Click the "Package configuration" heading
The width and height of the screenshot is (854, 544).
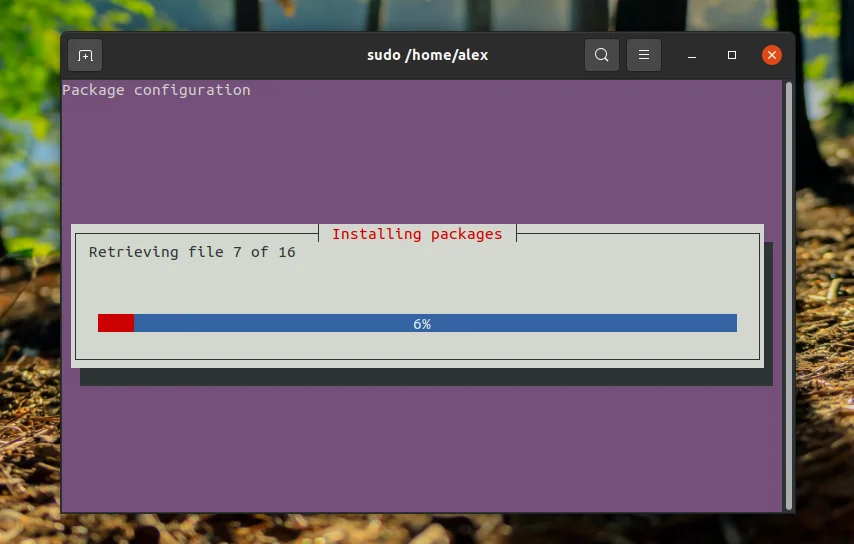[x=156, y=90]
